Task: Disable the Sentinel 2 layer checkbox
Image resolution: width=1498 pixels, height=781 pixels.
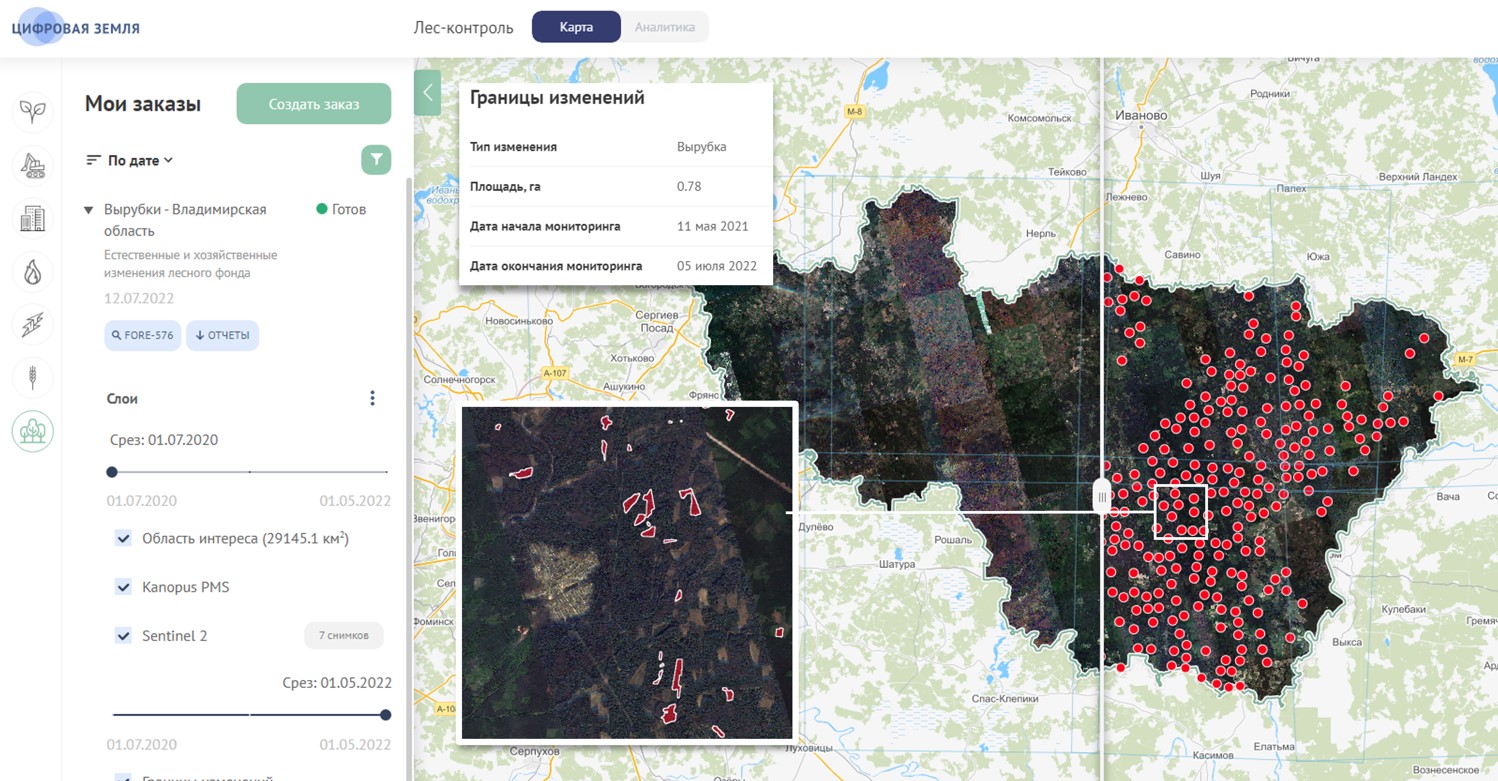Action: tap(123, 635)
